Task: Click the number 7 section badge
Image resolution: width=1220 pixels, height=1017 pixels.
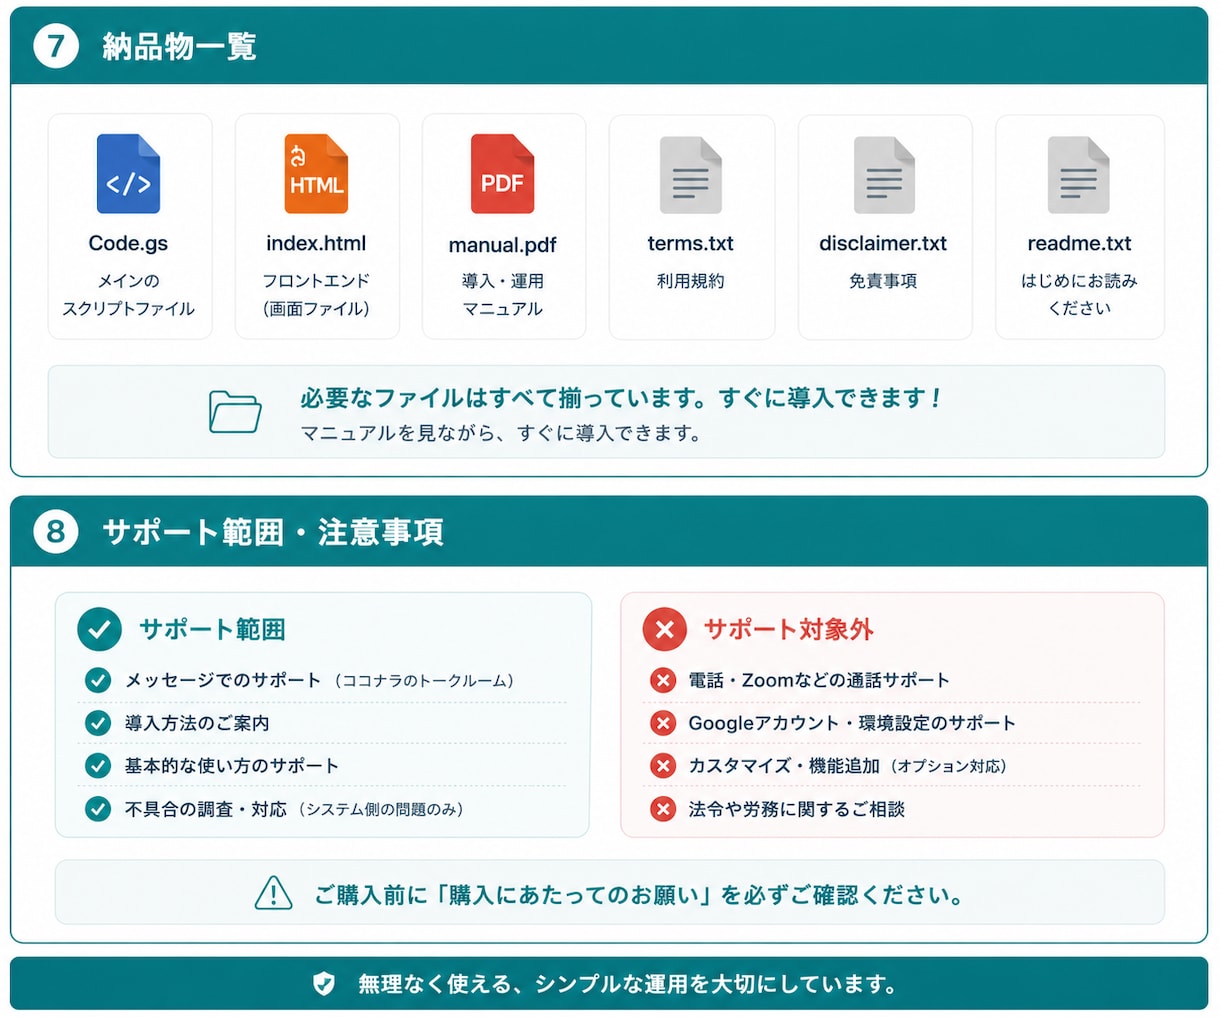Action: (x=56, y=46)
